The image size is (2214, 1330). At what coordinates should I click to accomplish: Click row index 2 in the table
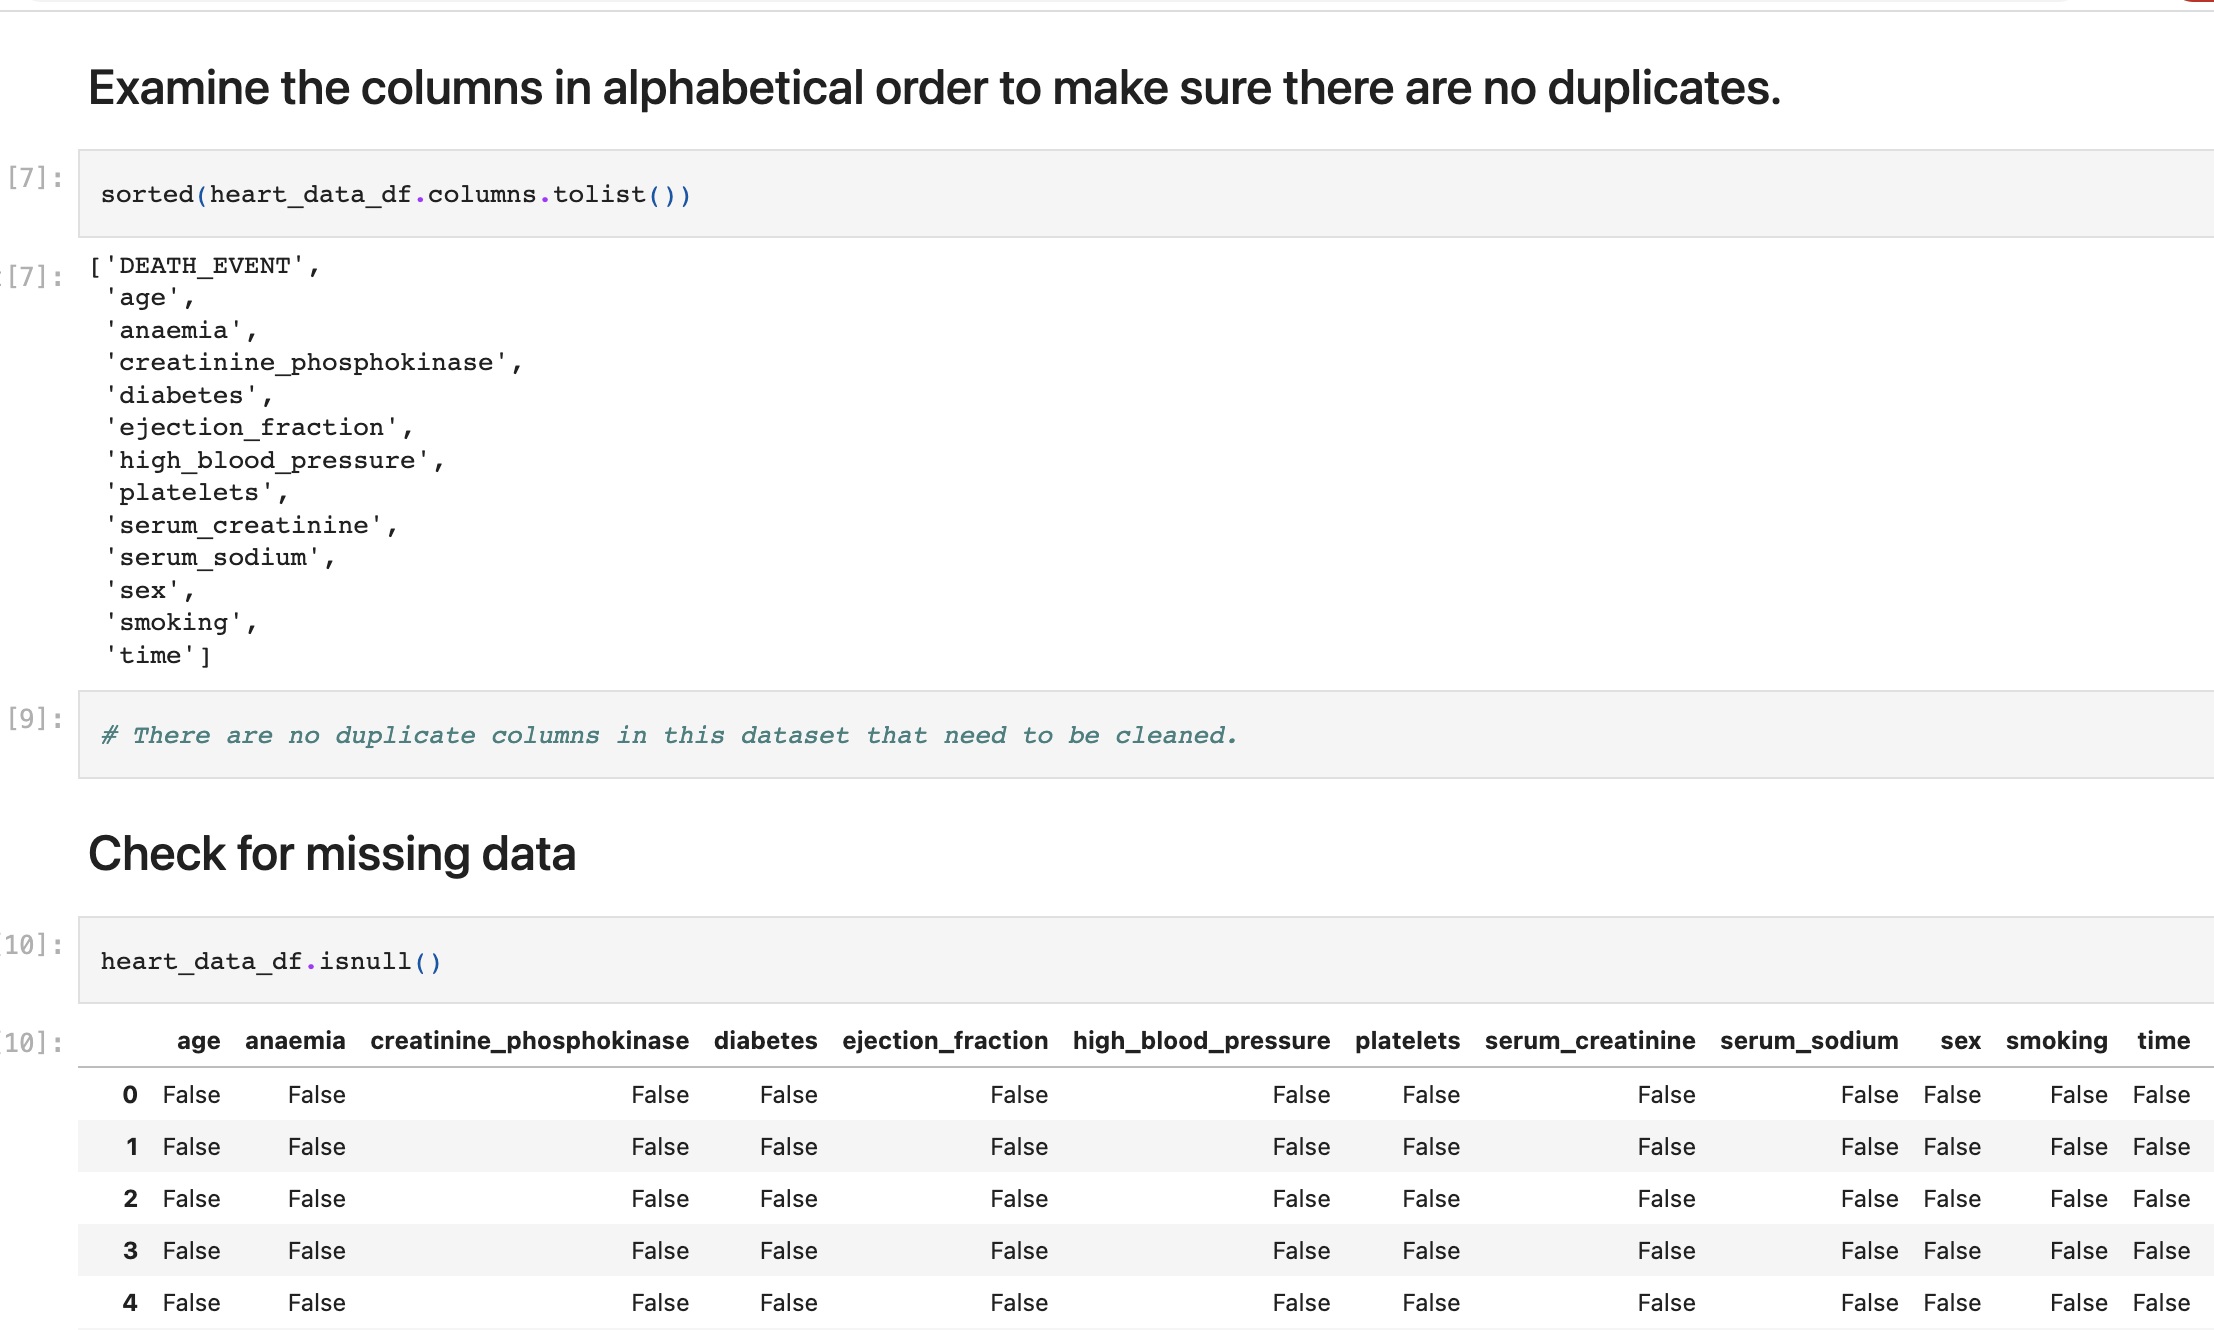pos(130,1199)
